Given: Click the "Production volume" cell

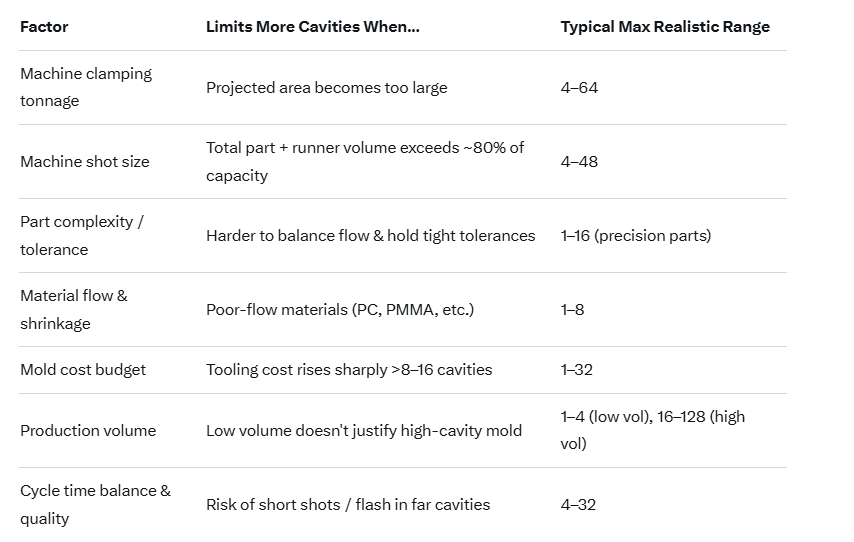Looking at the screenshot, I should pyautogui.click(x=88, y=431).
